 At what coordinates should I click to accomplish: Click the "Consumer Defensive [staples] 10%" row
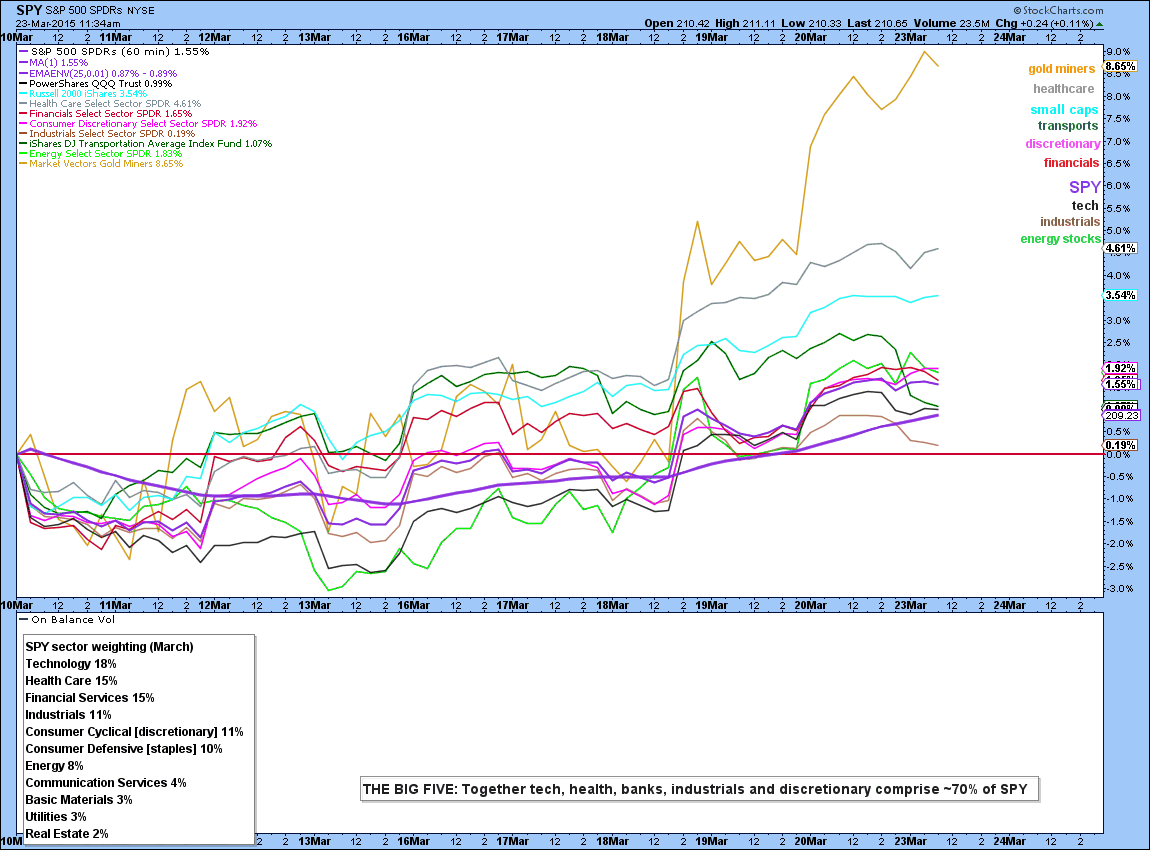[124, 749]
